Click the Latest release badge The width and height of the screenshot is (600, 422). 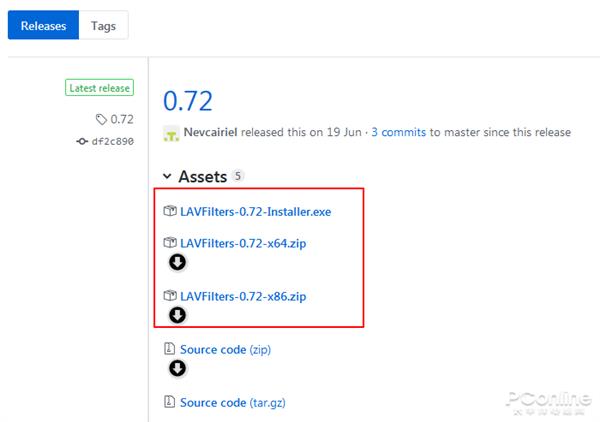tap(99, 88)
